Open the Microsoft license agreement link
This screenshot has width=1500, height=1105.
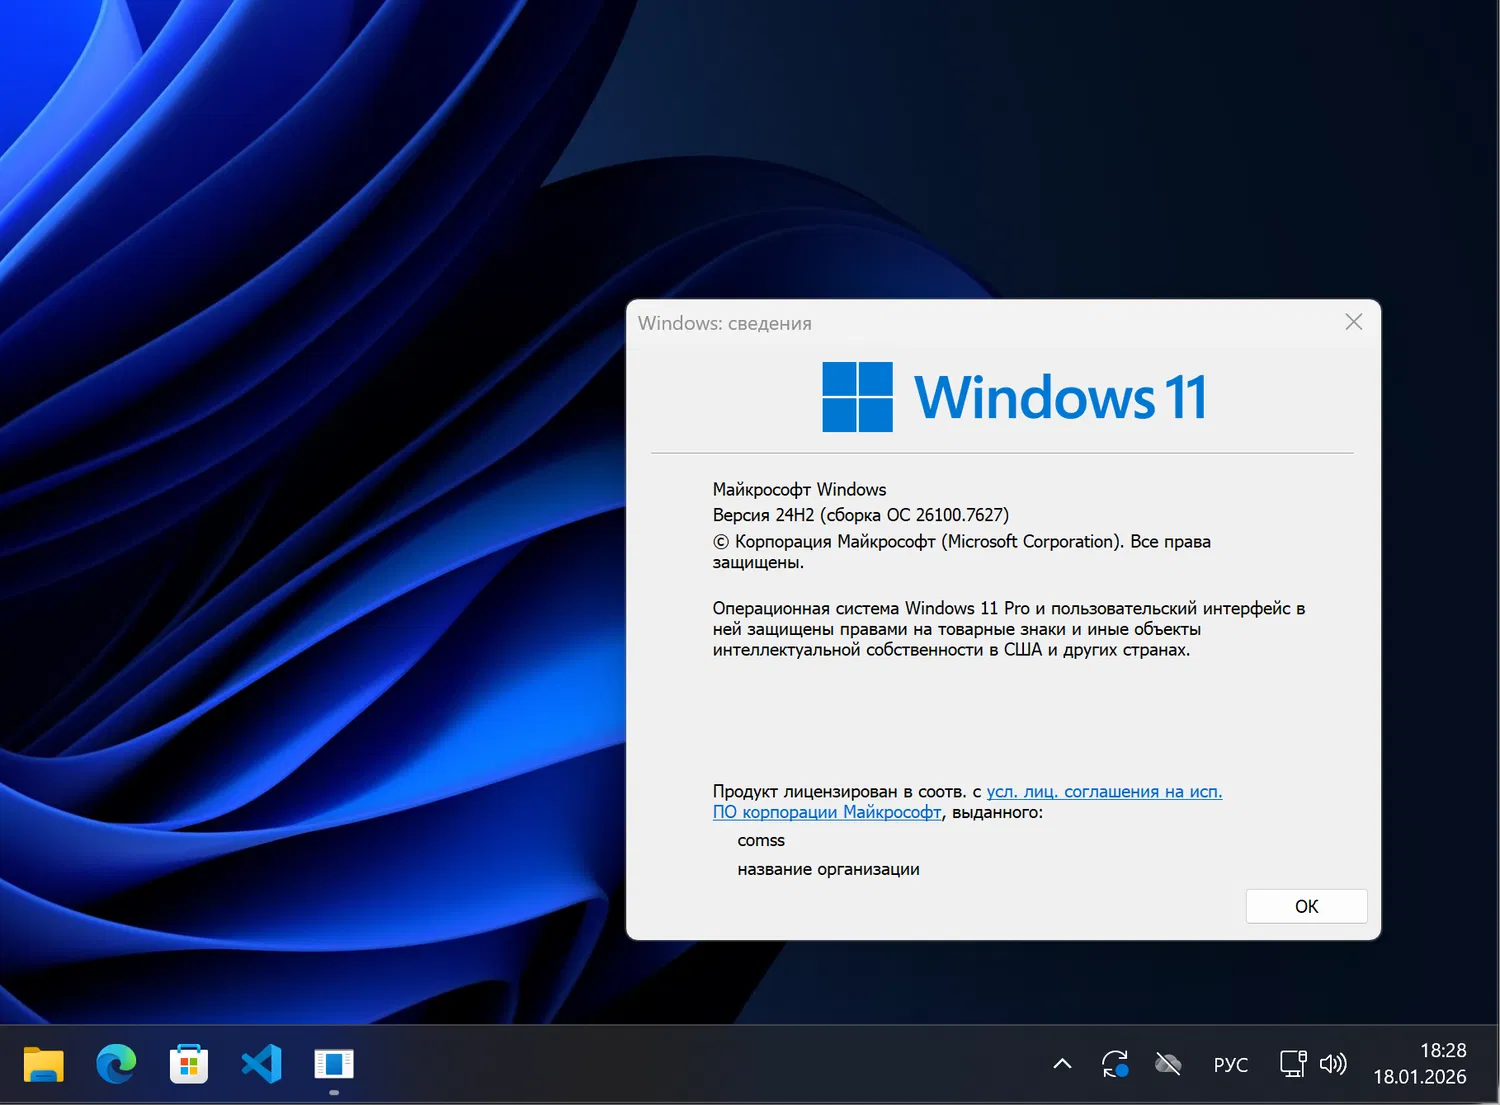coord(1103,791)
